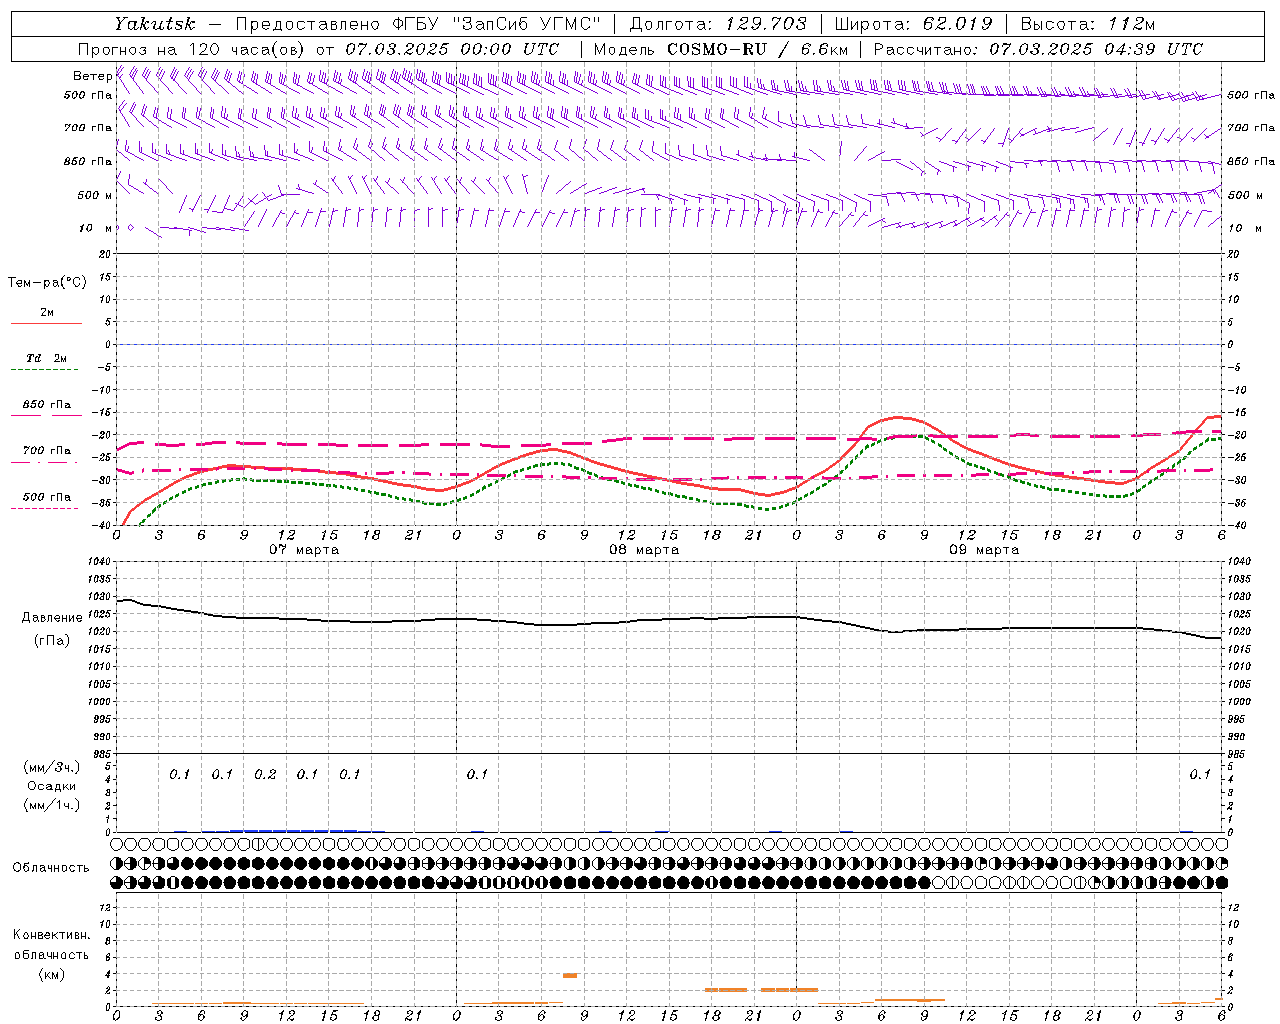Click the 500 гПа dashed legend line under temperature
The height and width of the screenshot is (1024, 1280).
click(44, 508)
